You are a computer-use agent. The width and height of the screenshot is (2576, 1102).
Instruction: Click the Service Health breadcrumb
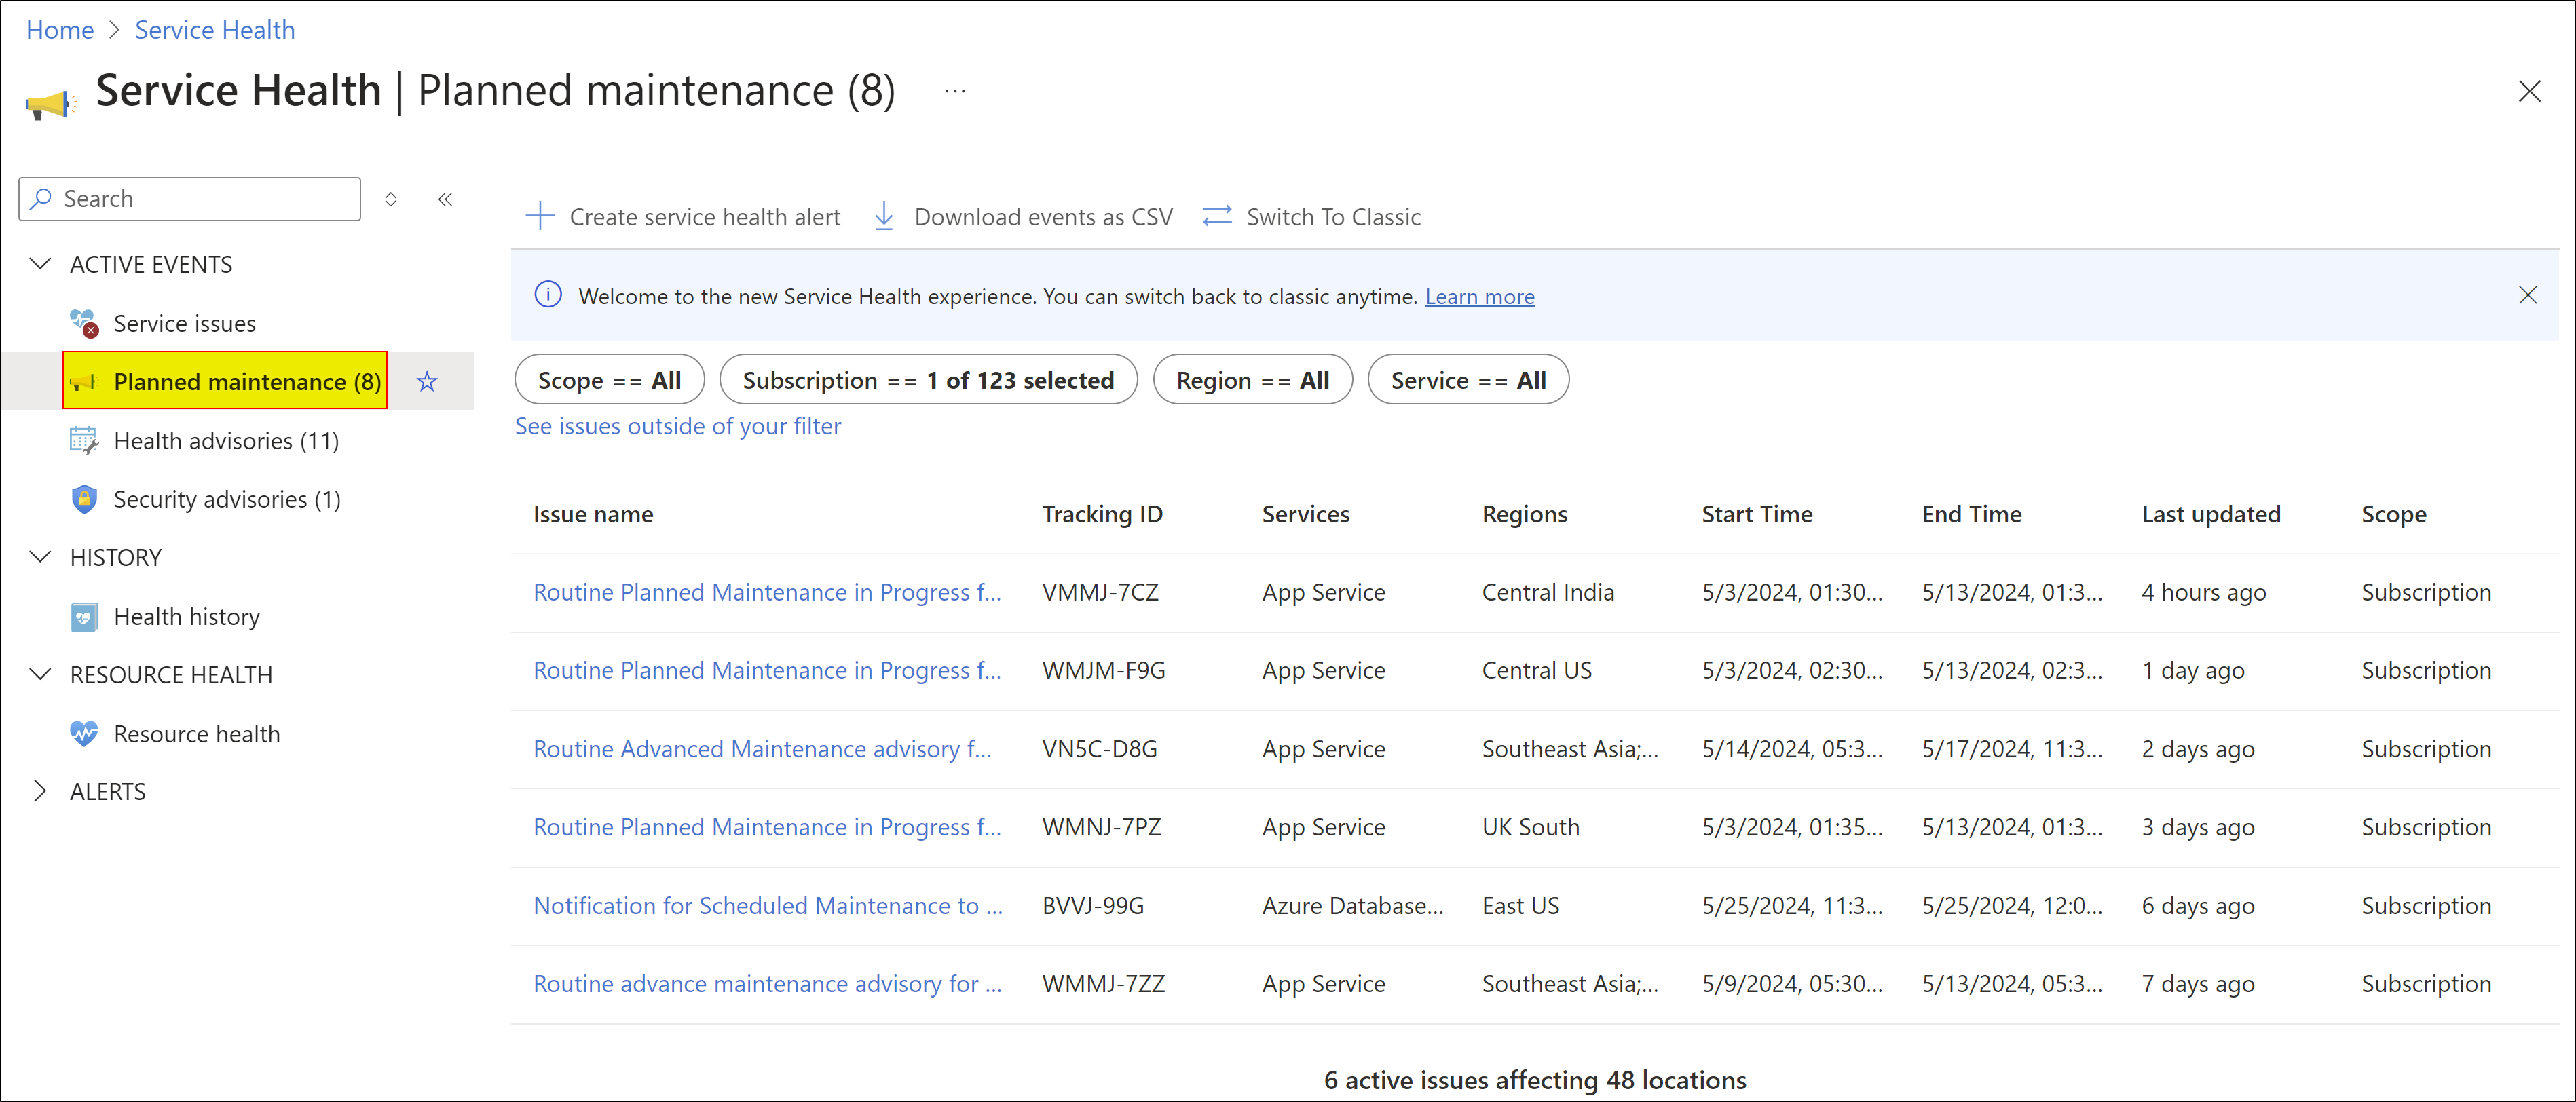pyautogui.click(x=215, y=30)
